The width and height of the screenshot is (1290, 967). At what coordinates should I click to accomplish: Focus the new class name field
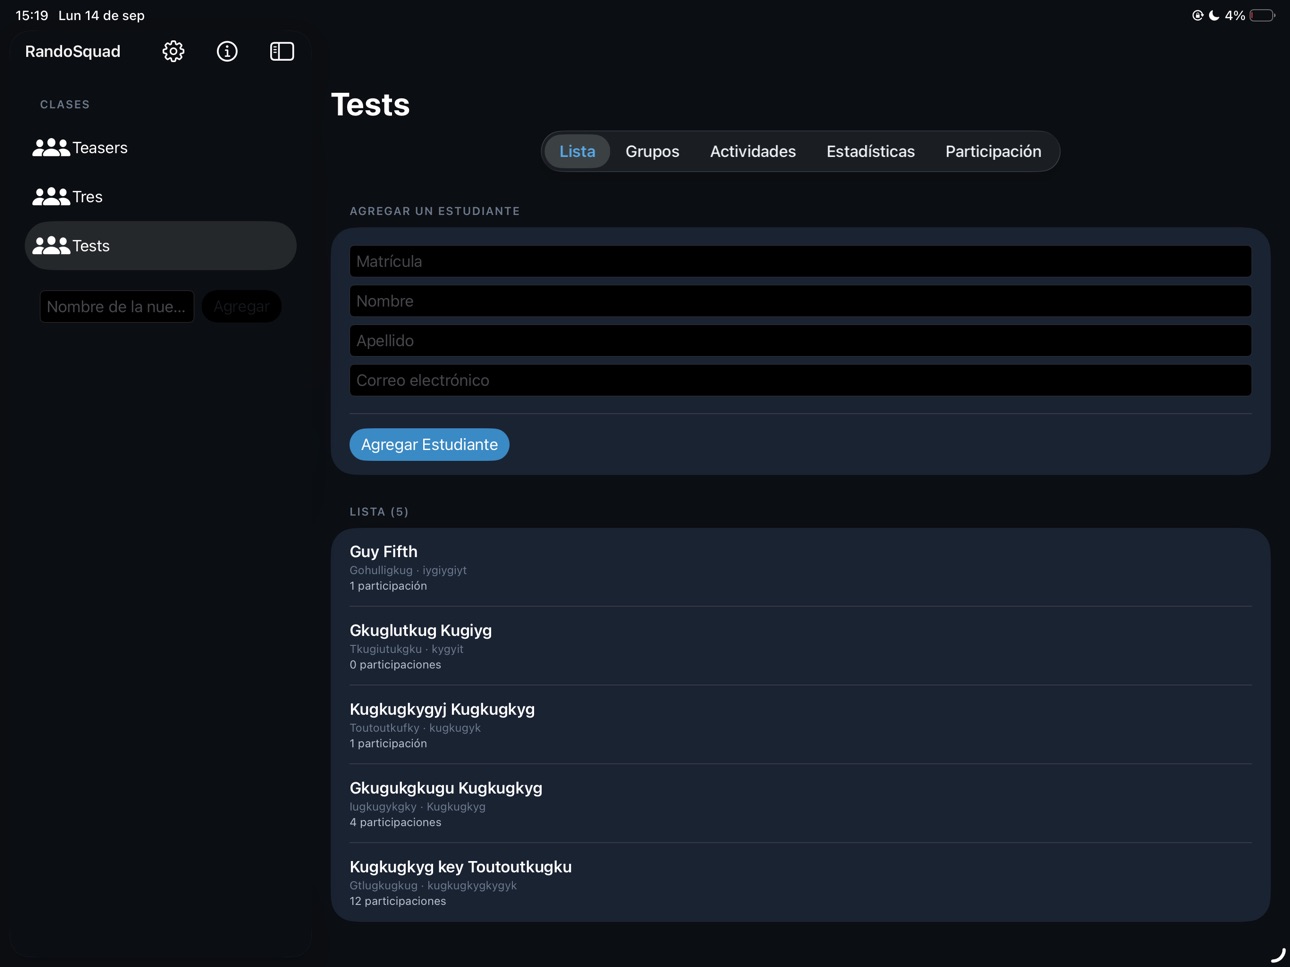[x=117, y=306]
